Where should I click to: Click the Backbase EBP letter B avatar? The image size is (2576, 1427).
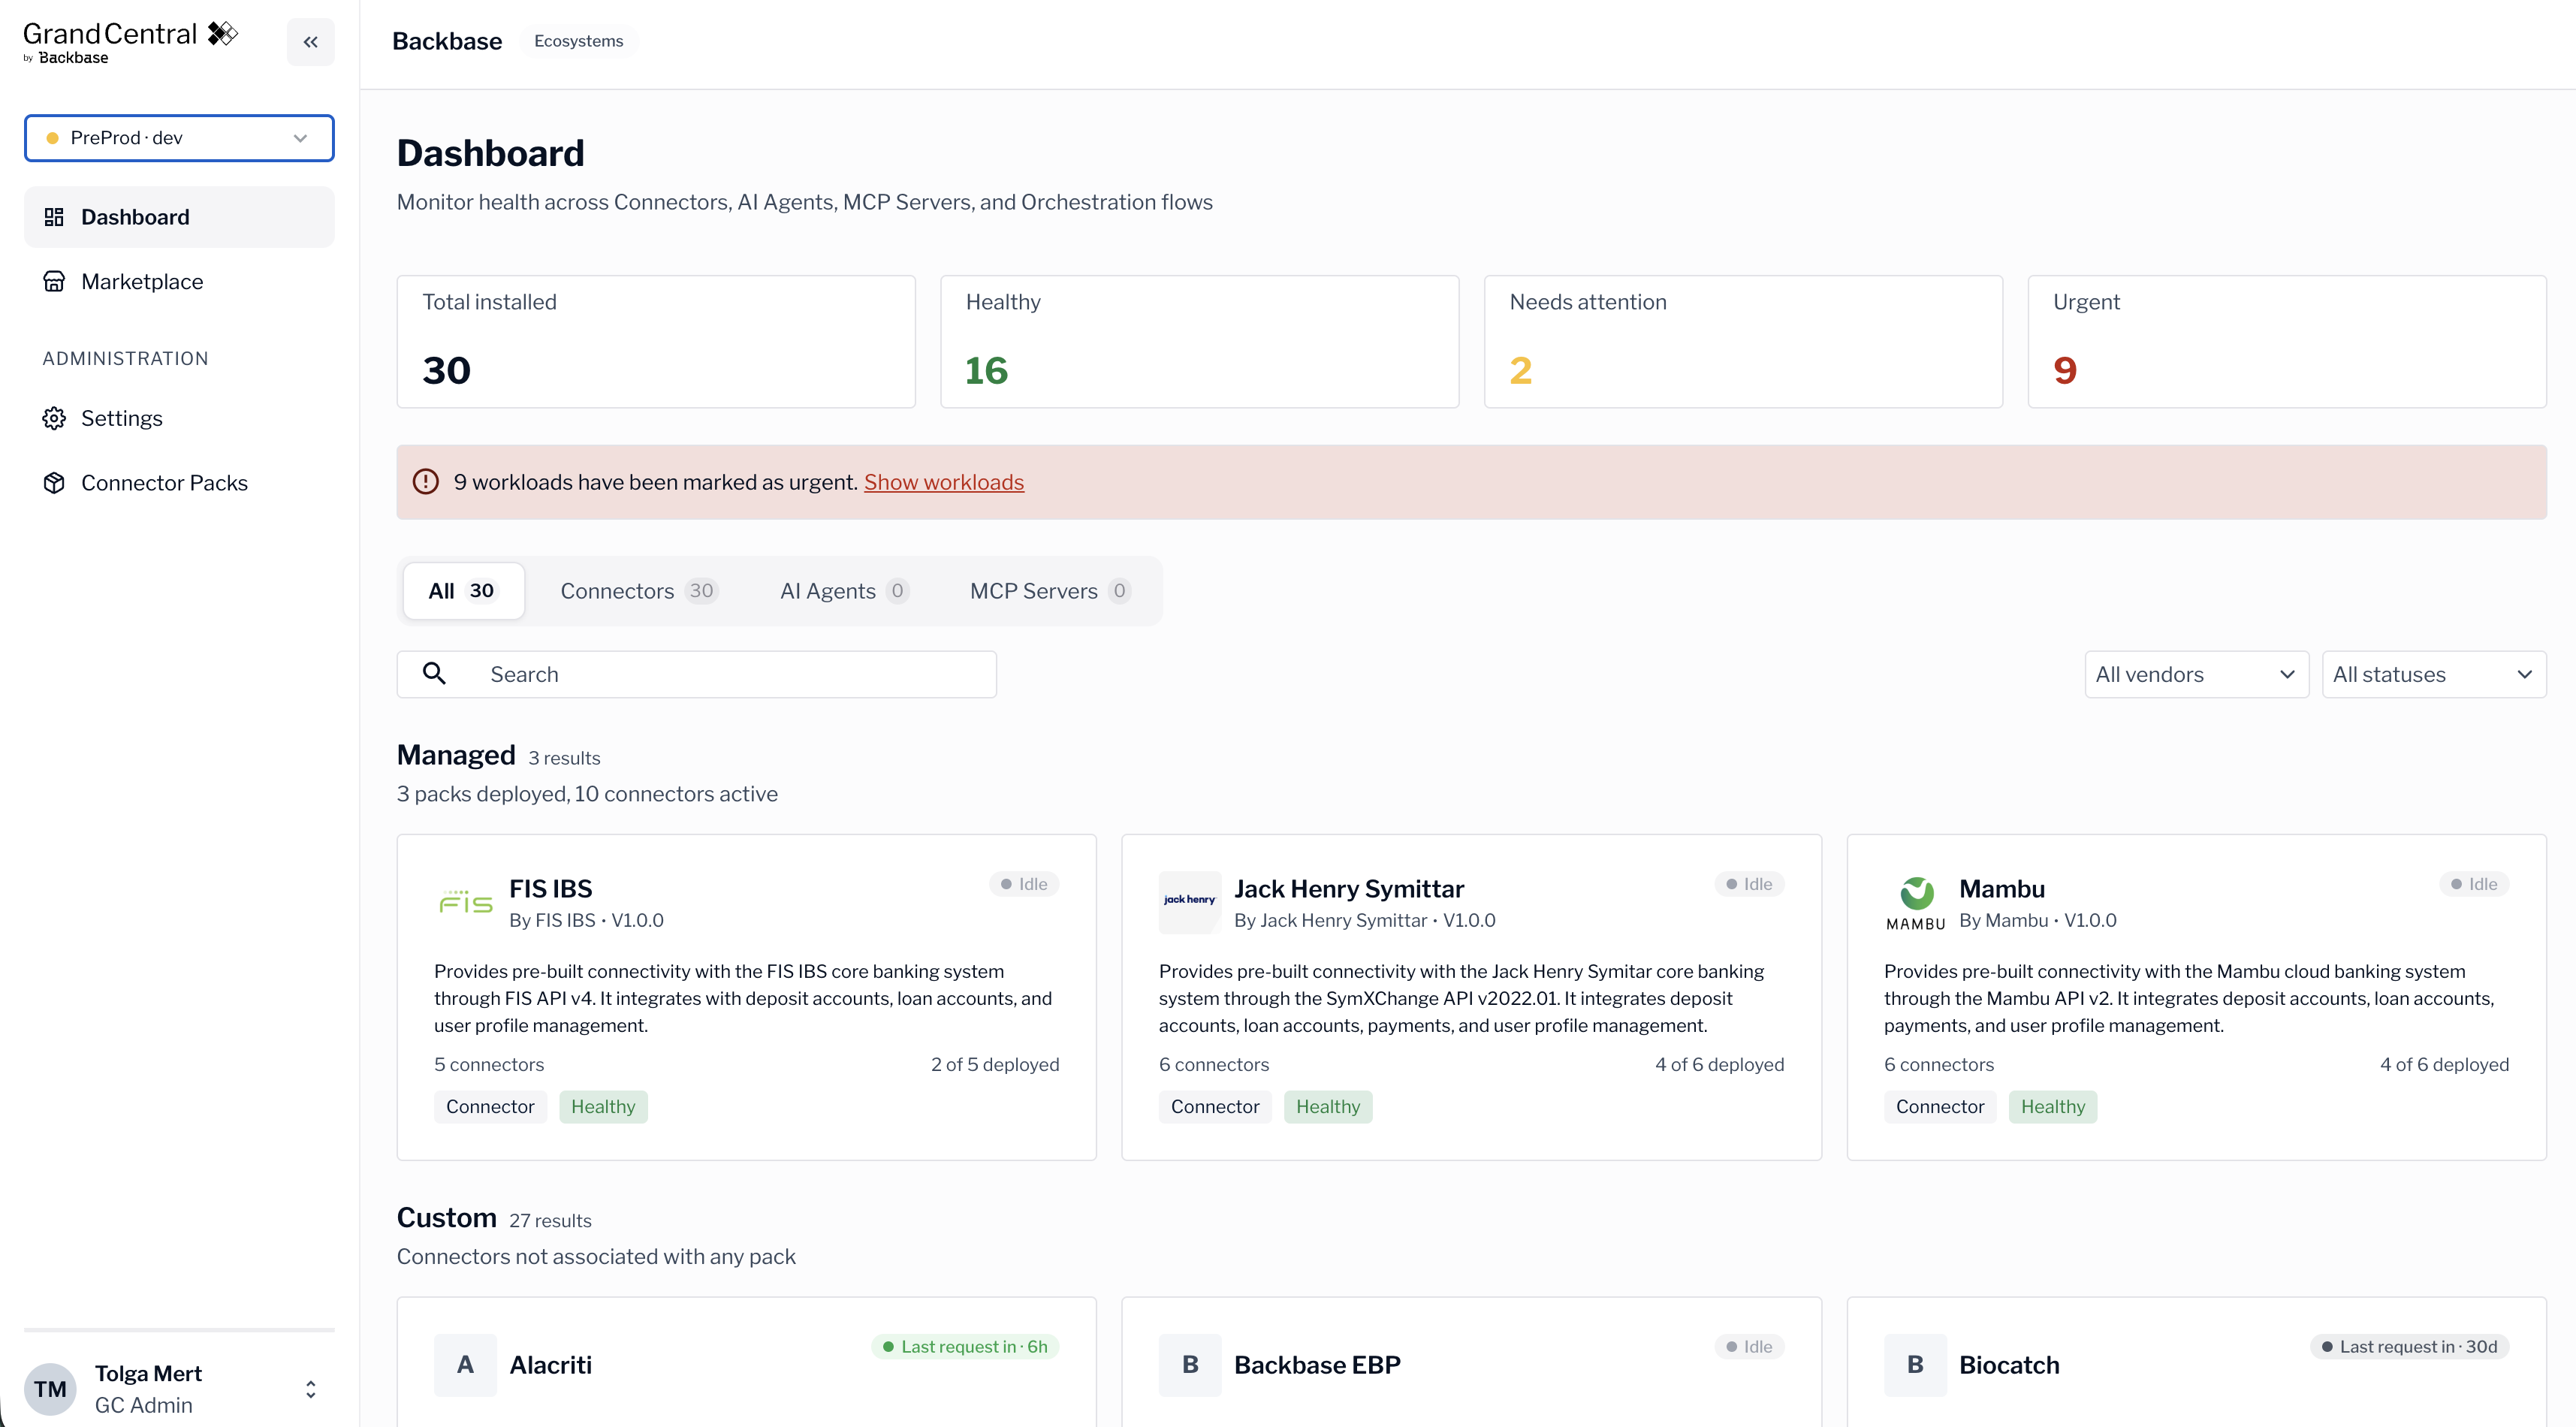(1190, 1365)
